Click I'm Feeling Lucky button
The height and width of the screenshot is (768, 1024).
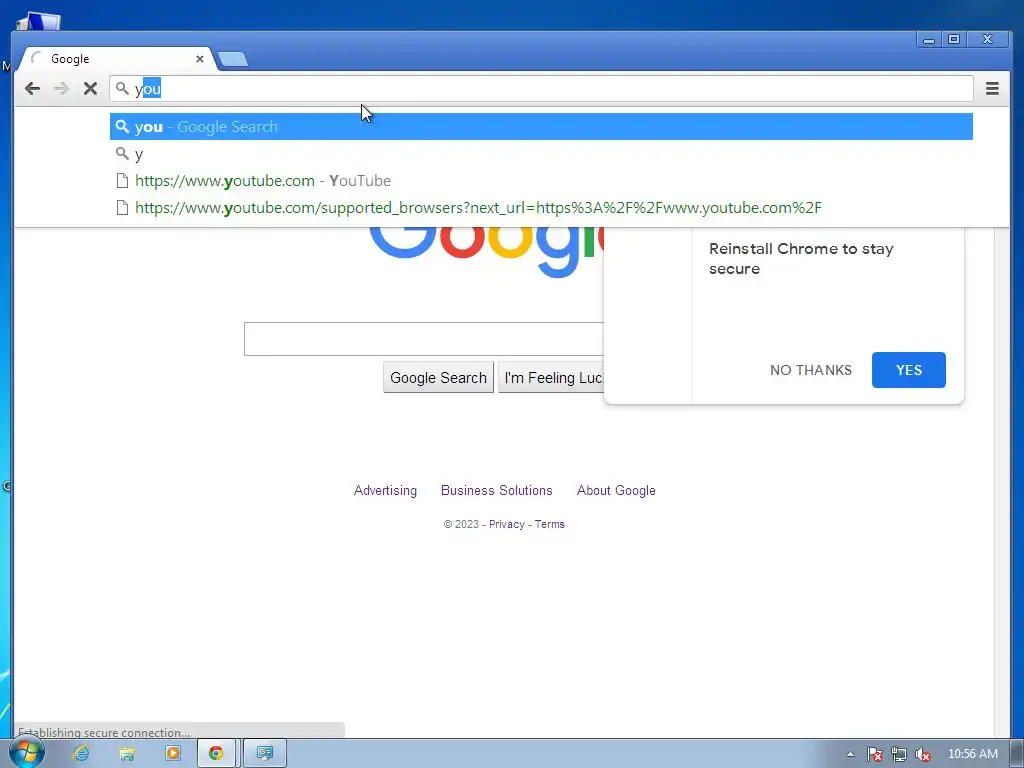[552, 377]
